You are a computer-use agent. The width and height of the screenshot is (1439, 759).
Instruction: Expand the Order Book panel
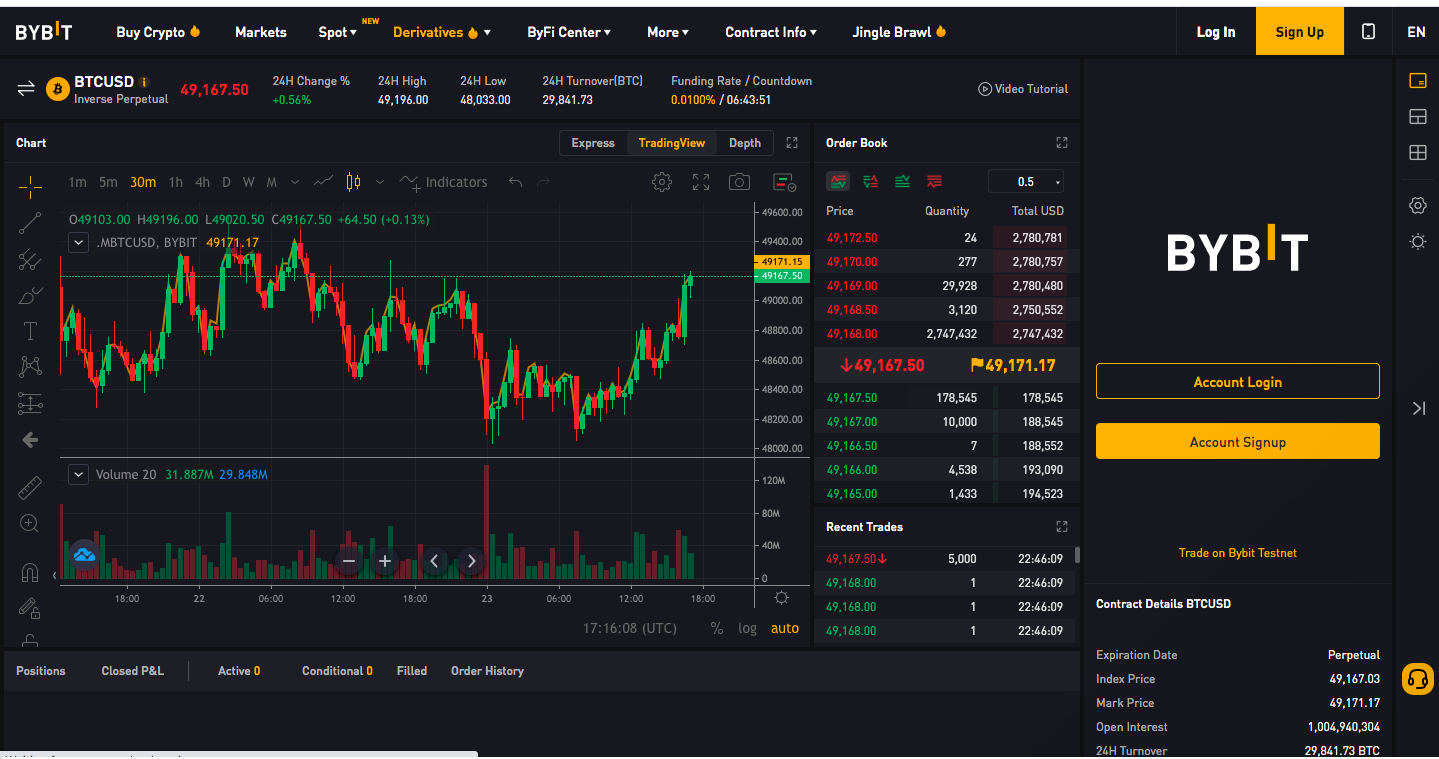1062,143
